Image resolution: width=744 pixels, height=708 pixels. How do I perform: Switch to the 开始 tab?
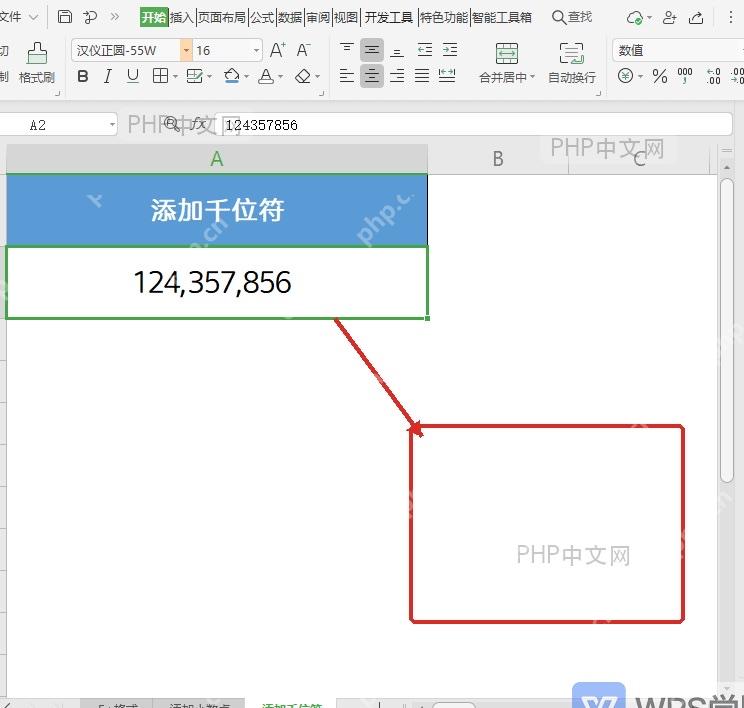click(154, 18)
